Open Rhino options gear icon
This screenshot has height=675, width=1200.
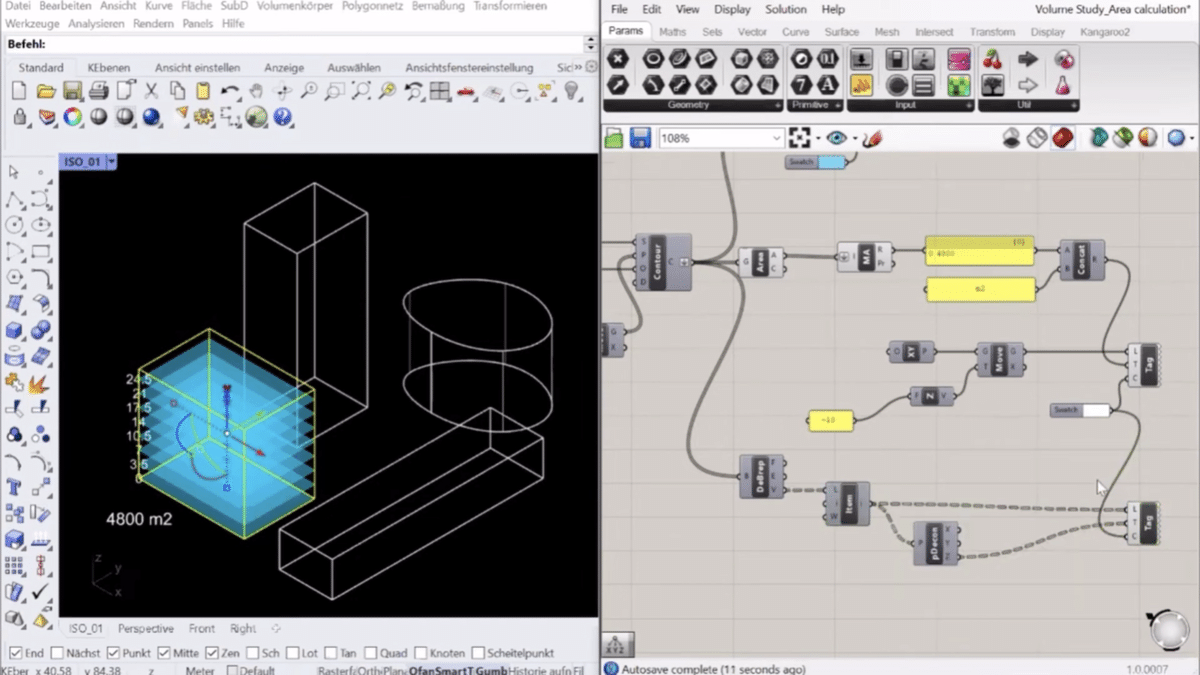(204, 117)
